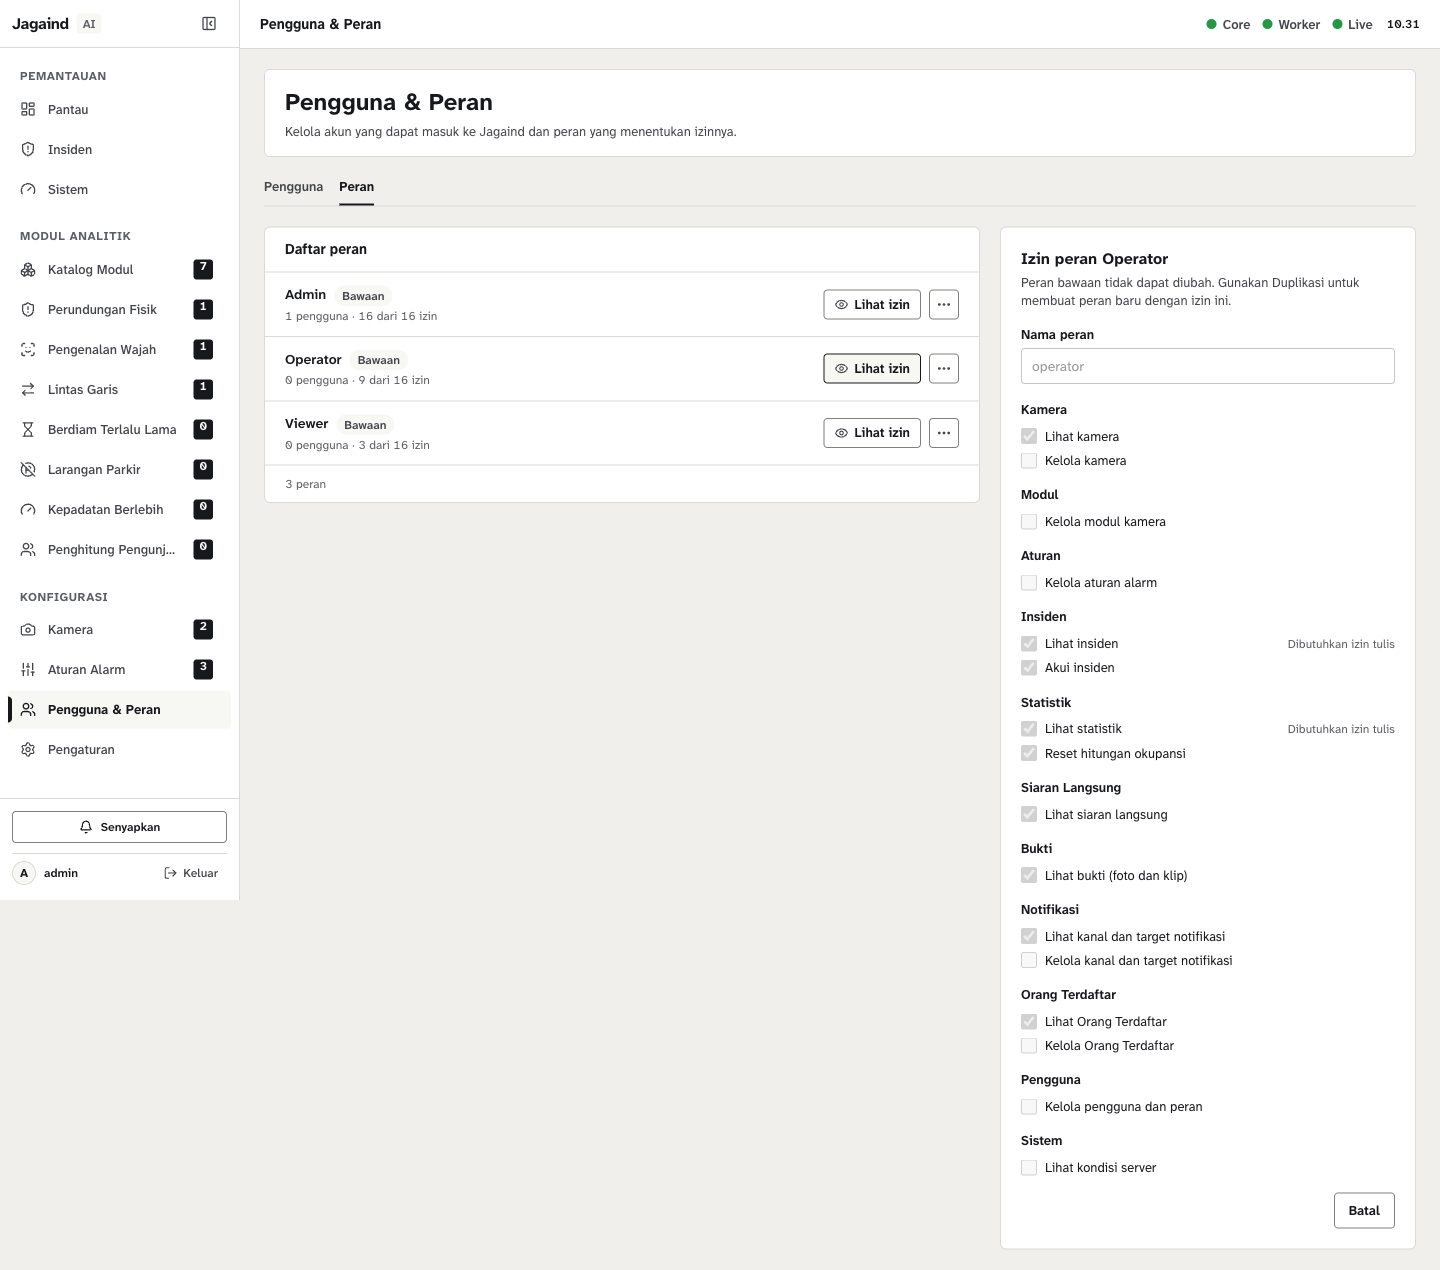This screenshot has width=1440, height=1270.
Task: Open the more-options menu for Viewer role
Action: (944, 433)
